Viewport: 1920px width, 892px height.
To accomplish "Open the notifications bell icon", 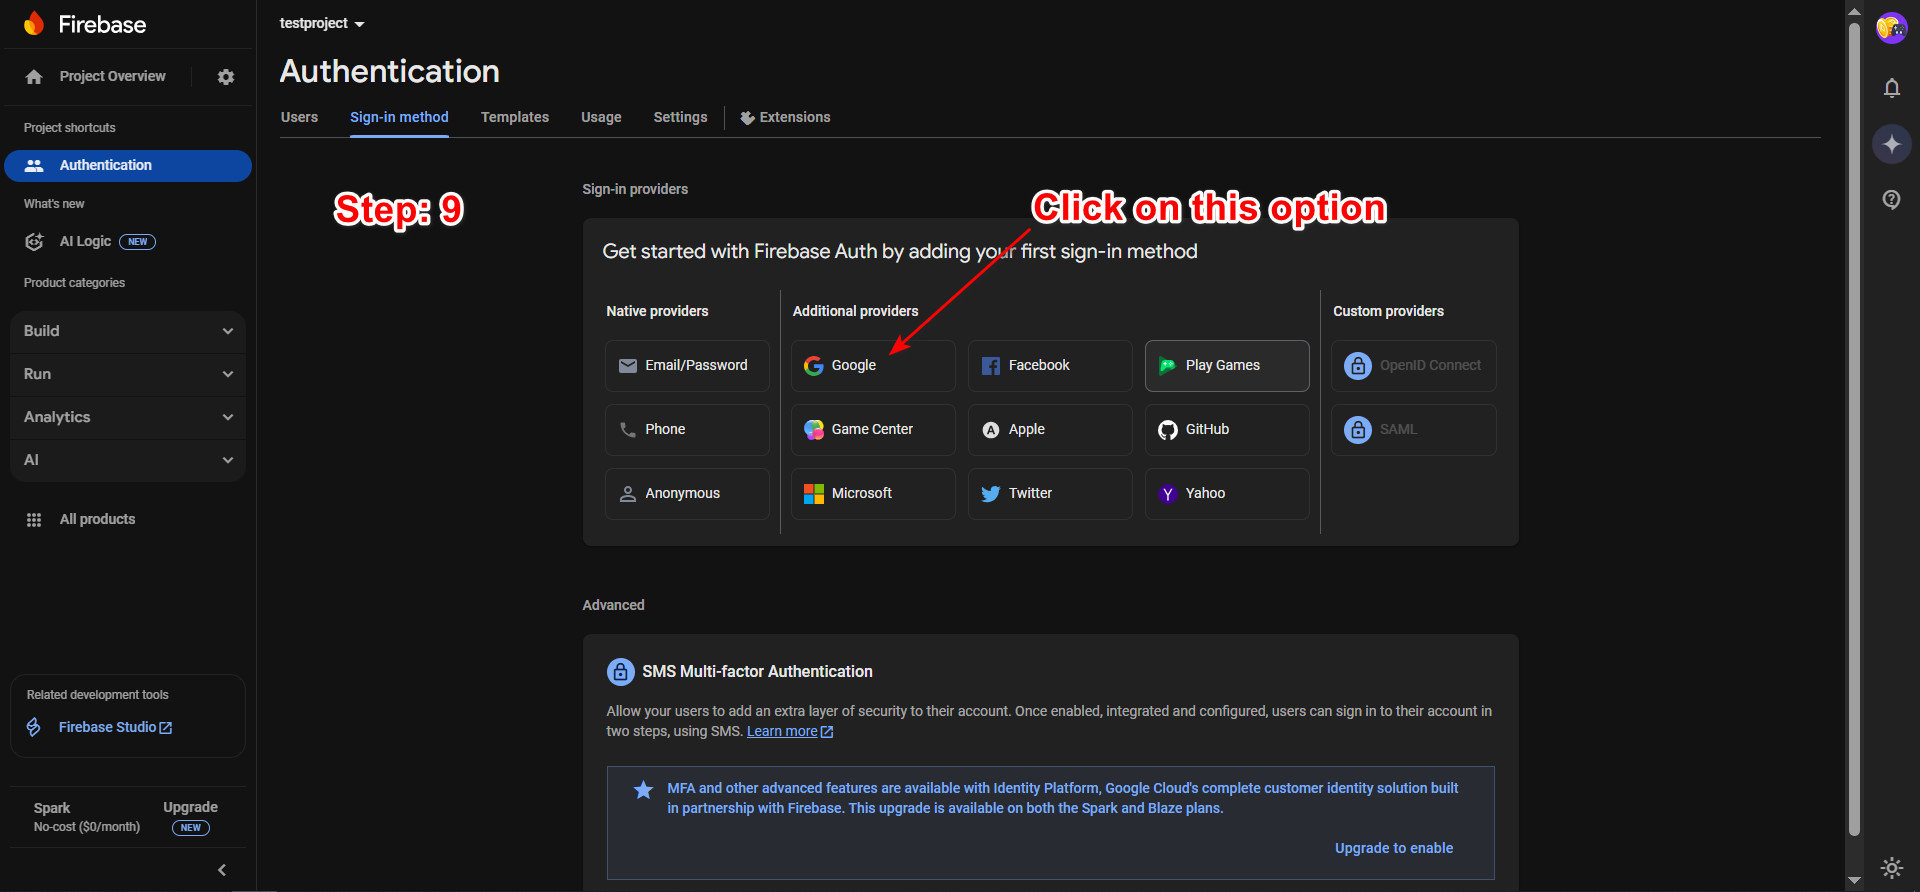I will (x=1891, y=88).
